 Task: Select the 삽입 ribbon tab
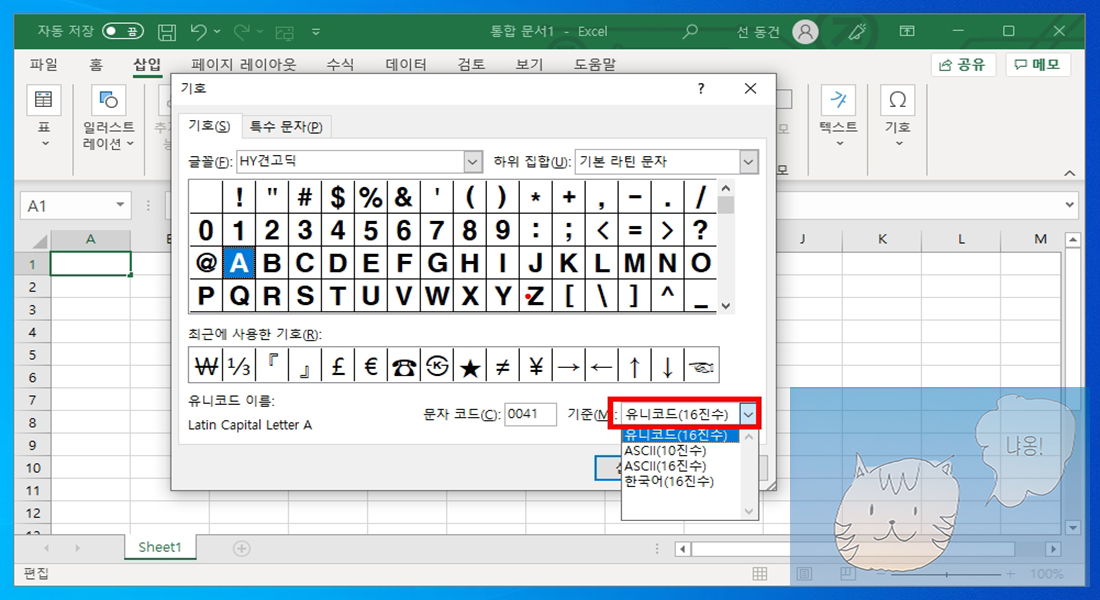coord(147,65)
